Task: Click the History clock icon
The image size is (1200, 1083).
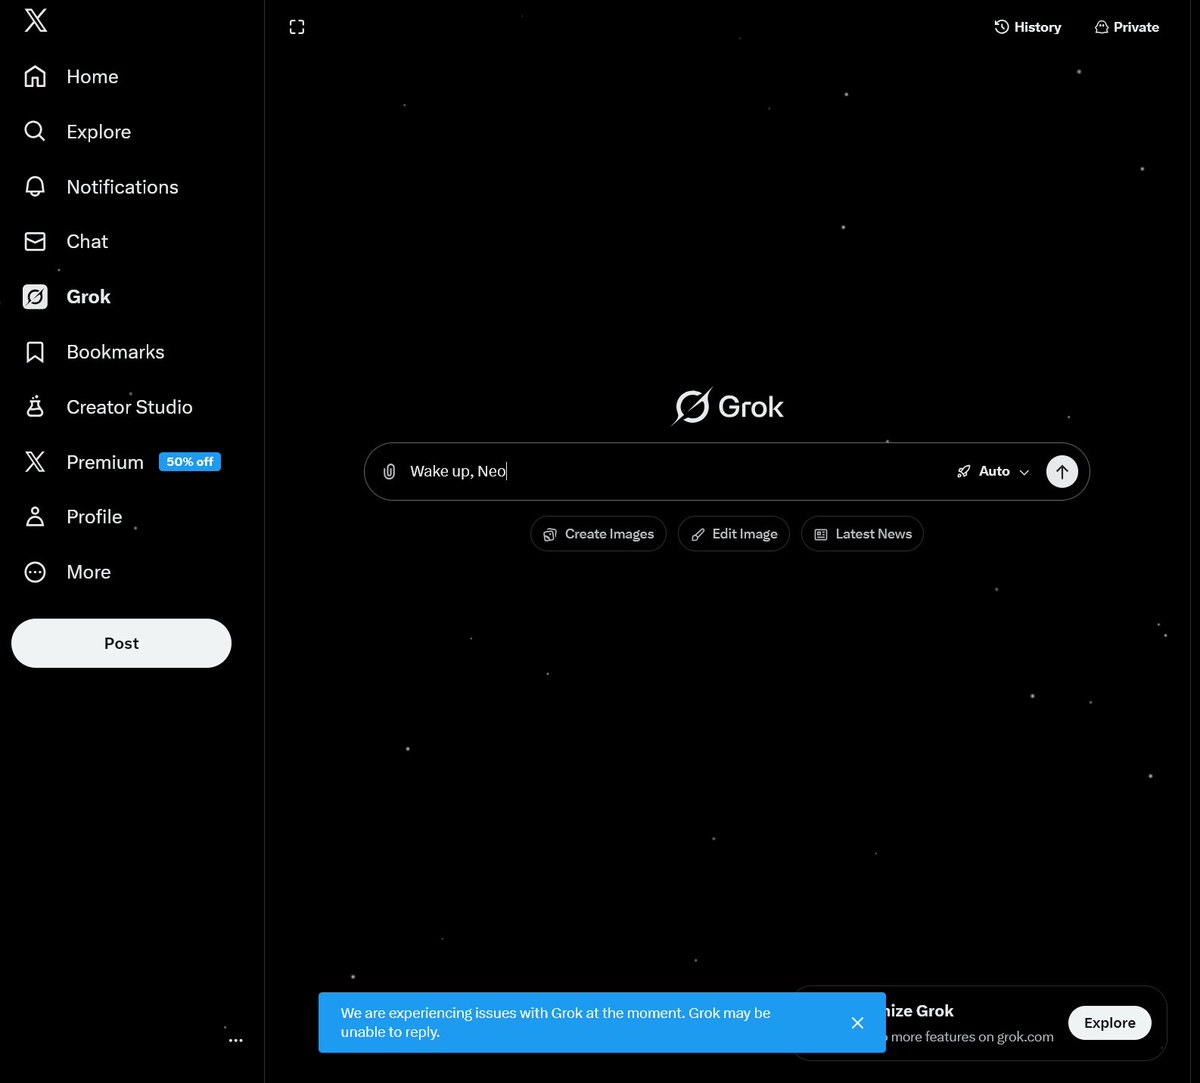Action: pyautogui.click(x=1001, y=27)
